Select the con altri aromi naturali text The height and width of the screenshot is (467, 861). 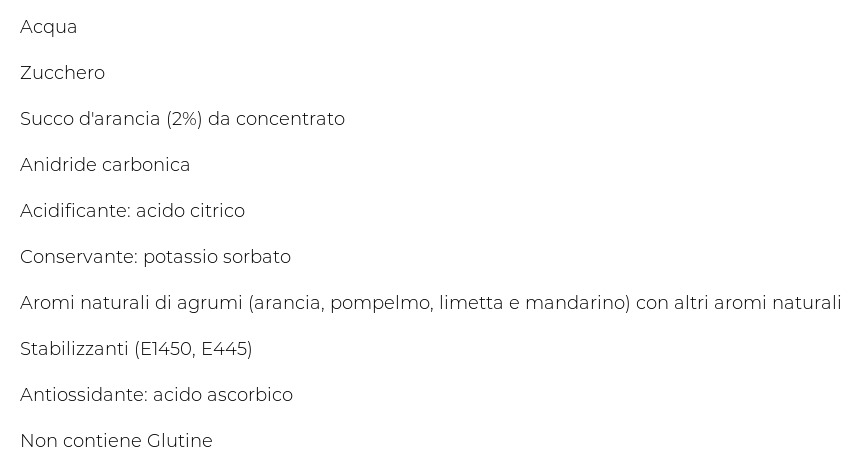(739, 303)
